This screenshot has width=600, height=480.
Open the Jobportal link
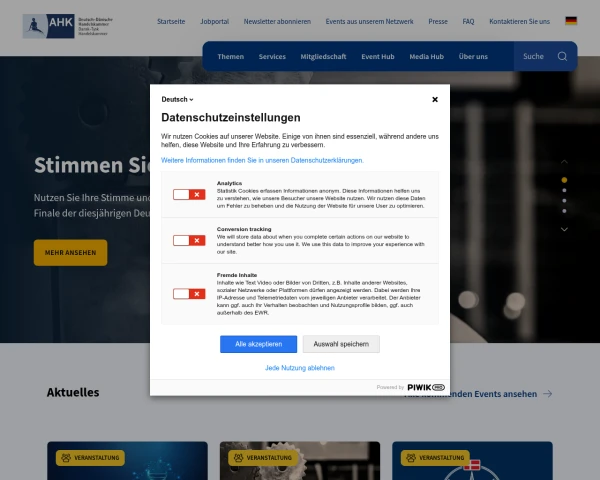(x=214, y=21)
